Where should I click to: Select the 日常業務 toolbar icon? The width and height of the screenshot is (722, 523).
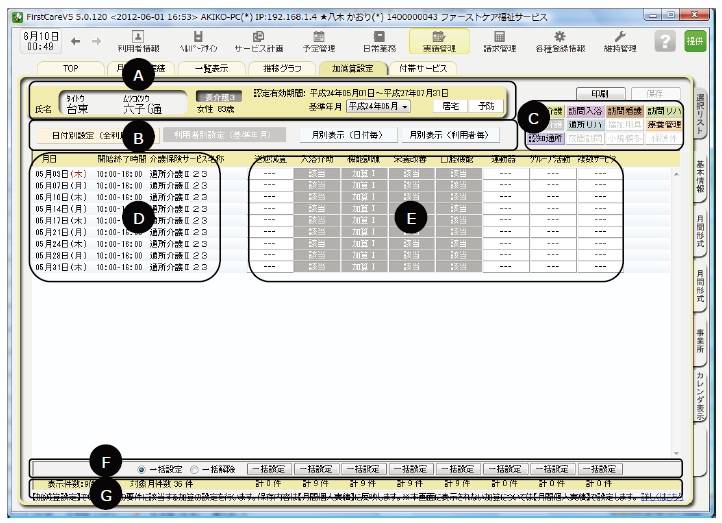(x=379, y=38)
